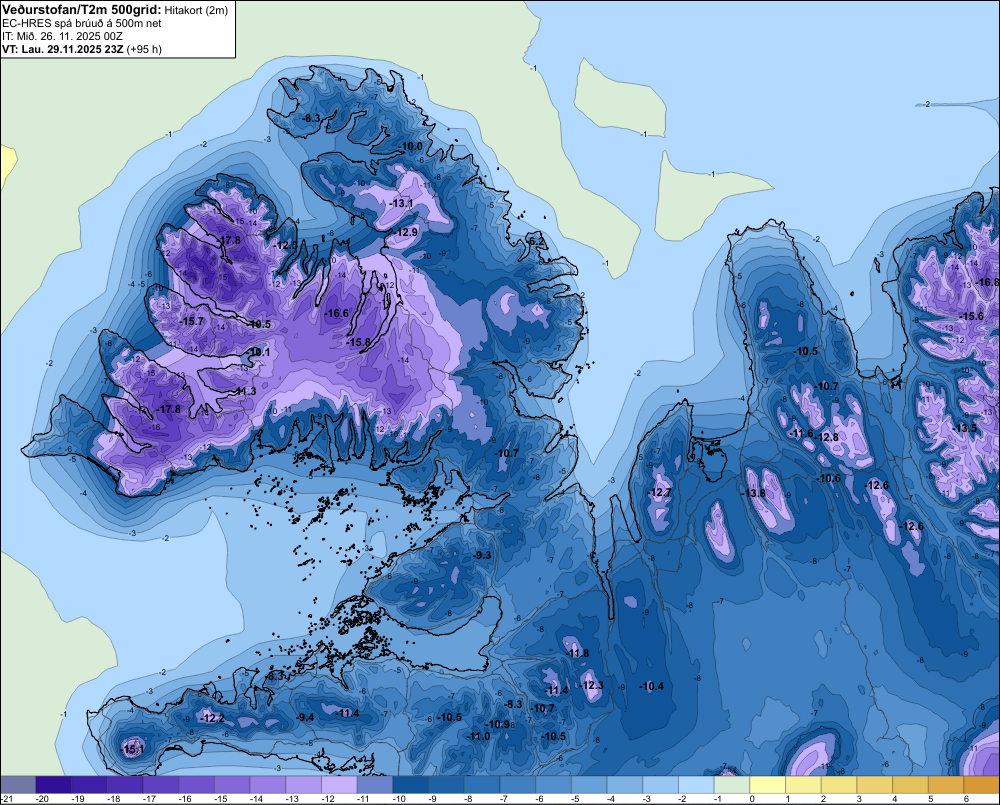Click the legend color swatch above the -14 label
The height and width of the screenshot is (805, 1000).
coord(268,785)
